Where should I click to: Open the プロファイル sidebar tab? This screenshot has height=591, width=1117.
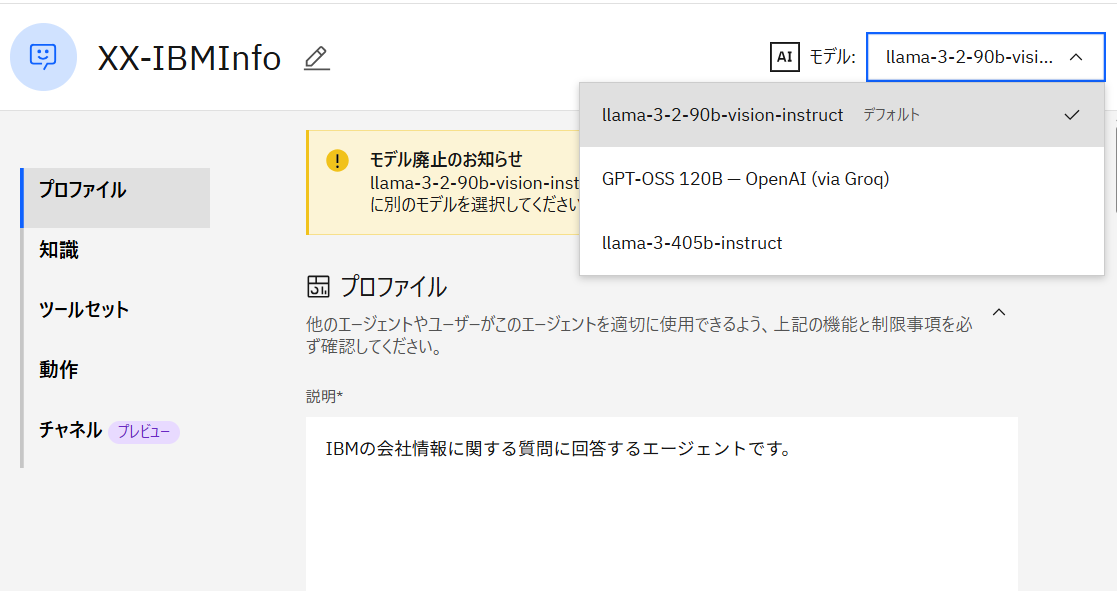(x=83, y=190)
